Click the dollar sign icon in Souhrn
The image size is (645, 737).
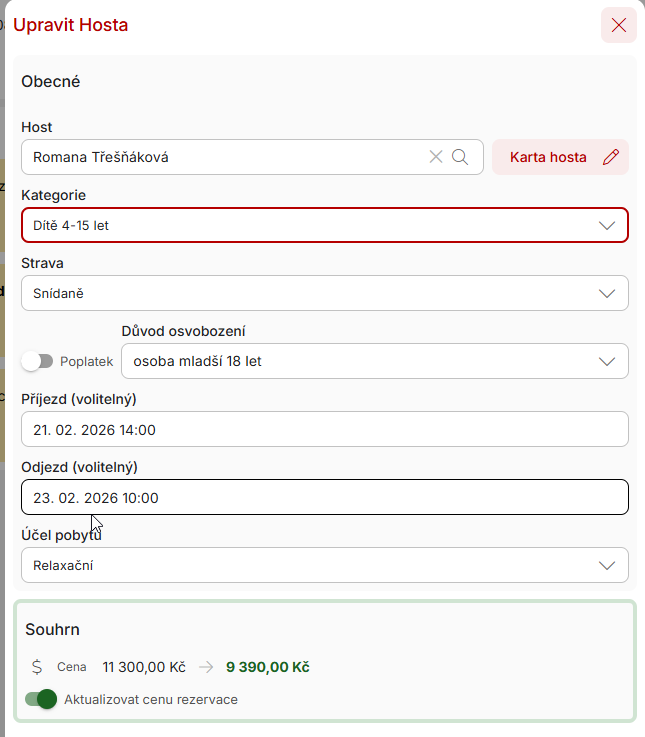click(37, 667)
